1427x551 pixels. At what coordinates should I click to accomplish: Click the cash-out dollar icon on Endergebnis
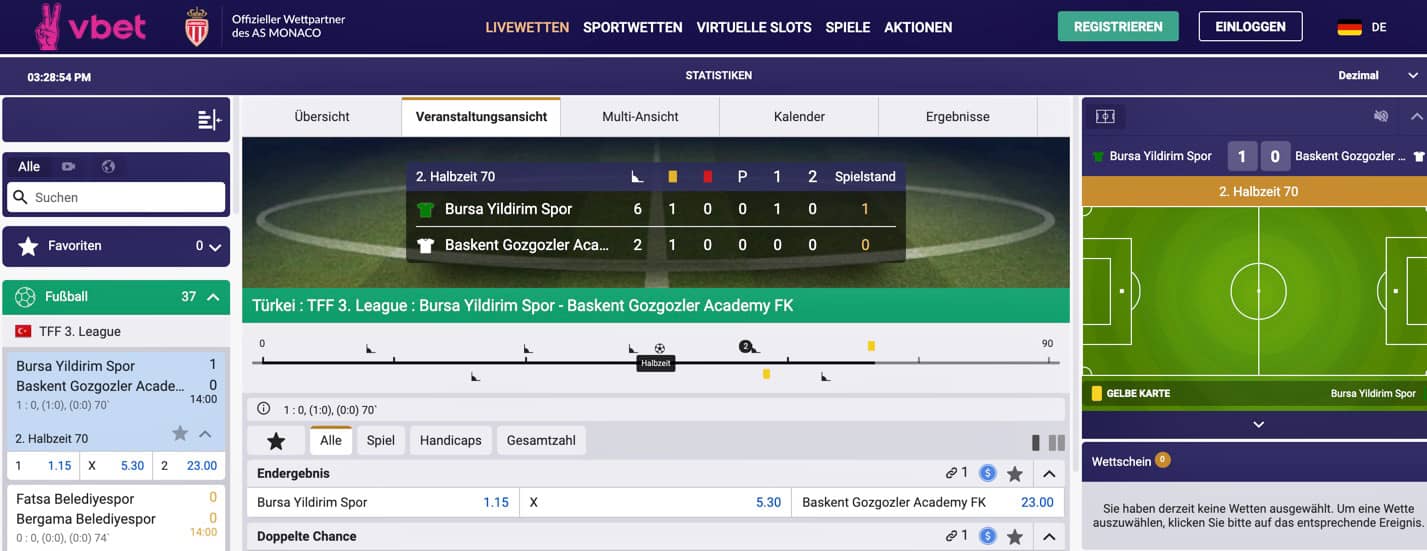pyautogui.click(x=988, y=474)
